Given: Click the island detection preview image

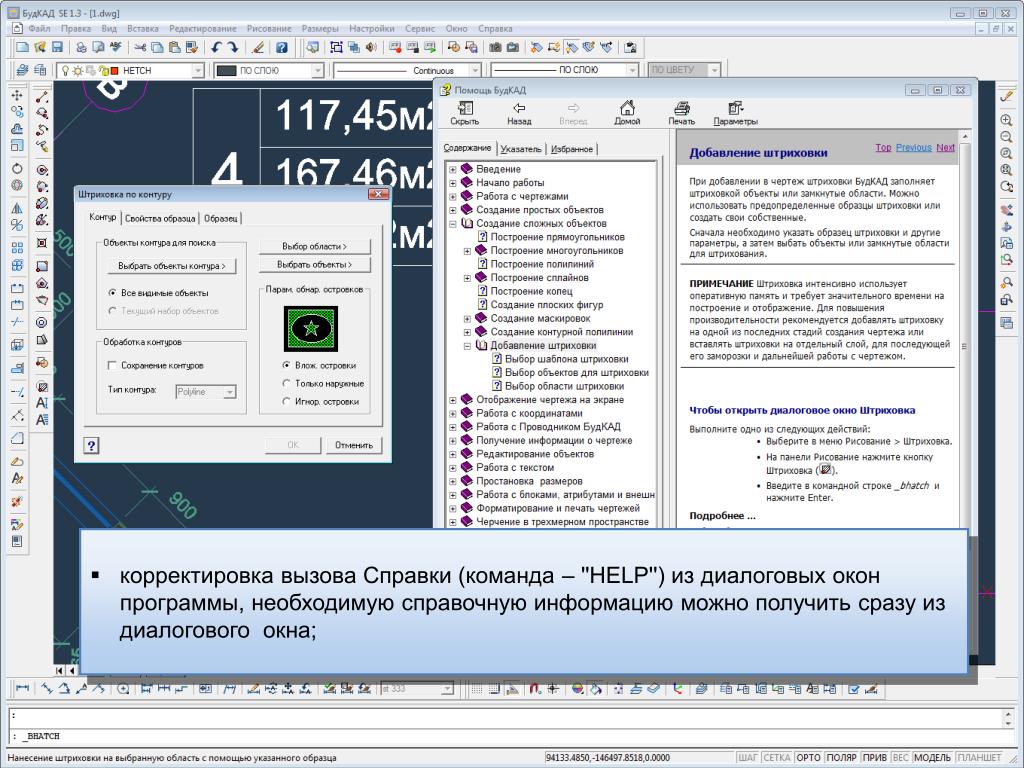Looking at the screenshot, I should coord(311,328).
